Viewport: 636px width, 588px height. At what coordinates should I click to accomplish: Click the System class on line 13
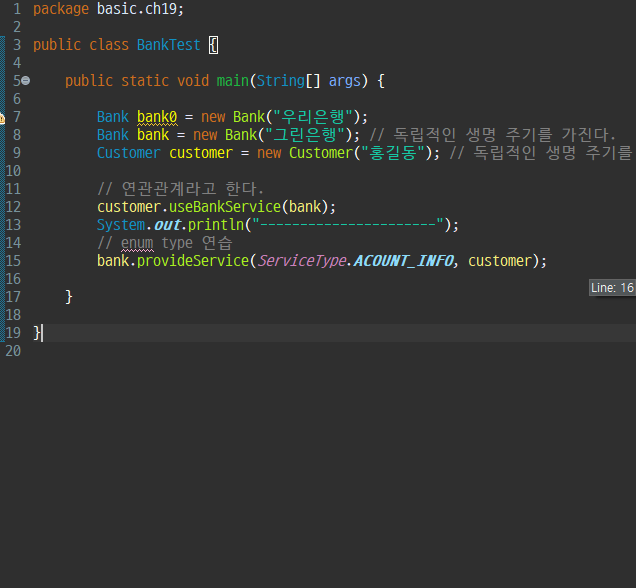click(x=121, y=225)
